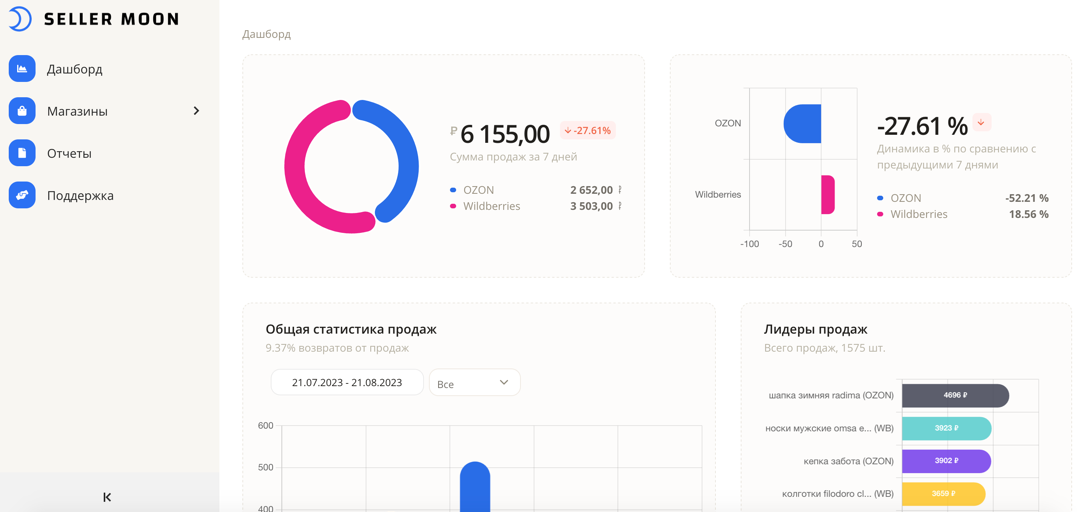Click the 3902 ₽ bar for кепка забота

946,461
